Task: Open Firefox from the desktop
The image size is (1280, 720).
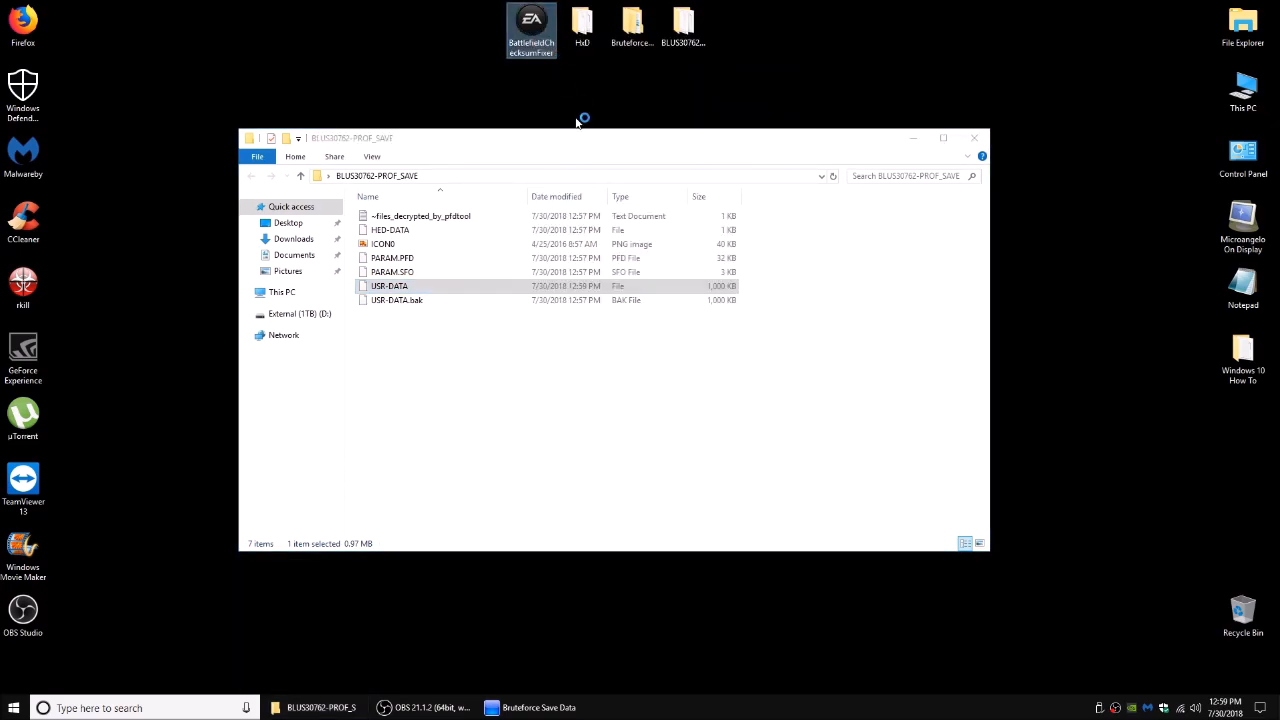Action: [23, 27]
